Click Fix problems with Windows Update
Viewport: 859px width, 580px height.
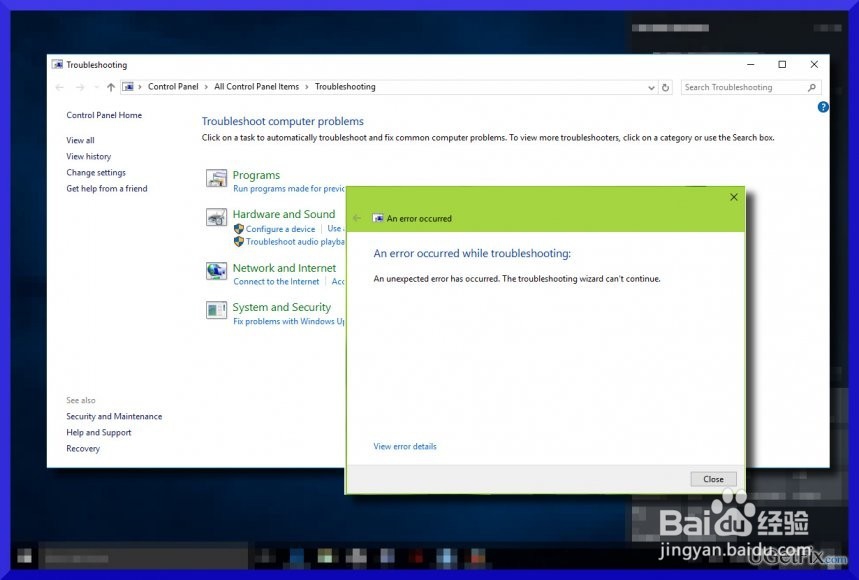click(x=289, y=321)
